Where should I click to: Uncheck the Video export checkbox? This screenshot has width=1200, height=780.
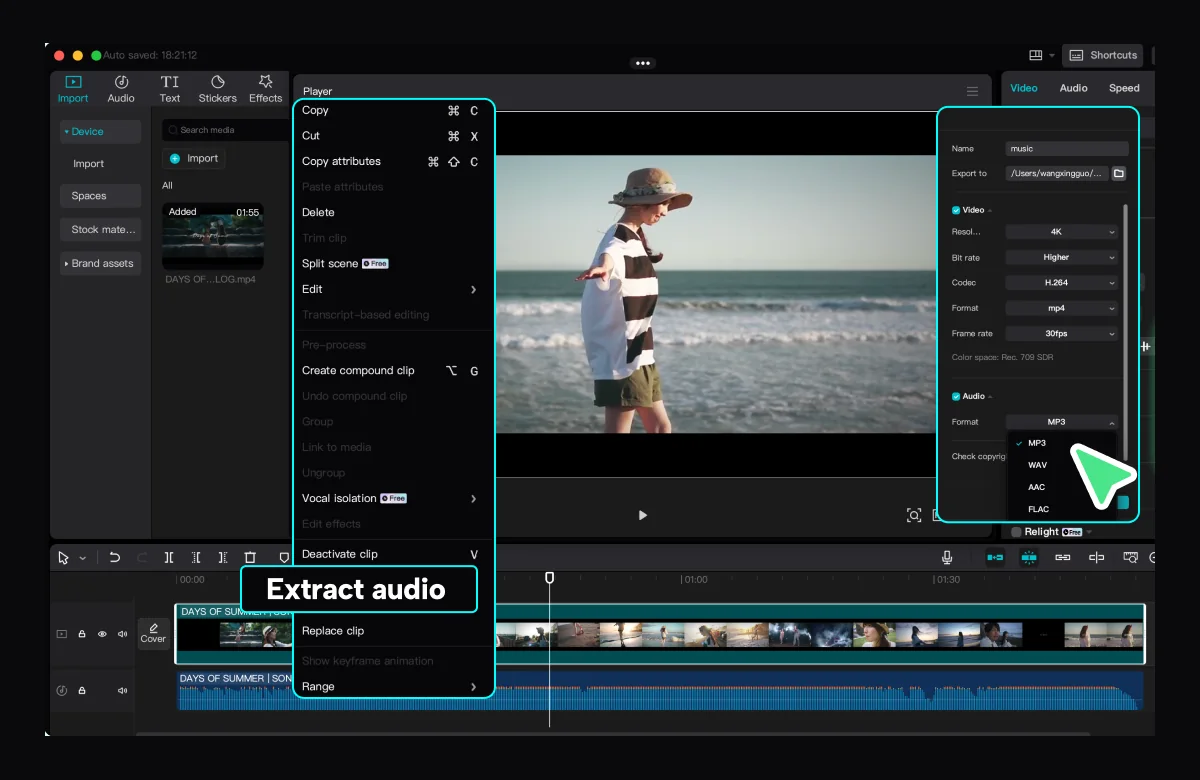tap(956, 210)
